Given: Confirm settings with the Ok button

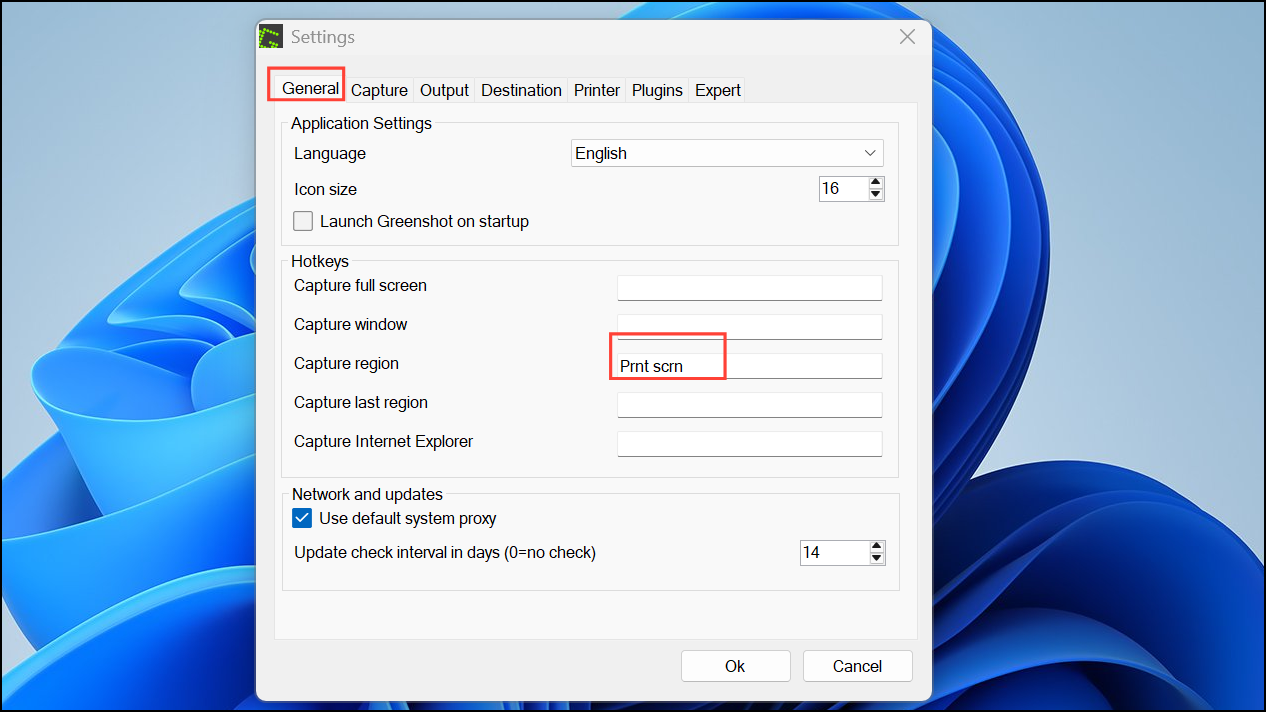Looking at the screenshot, I should tap(736, 666).
